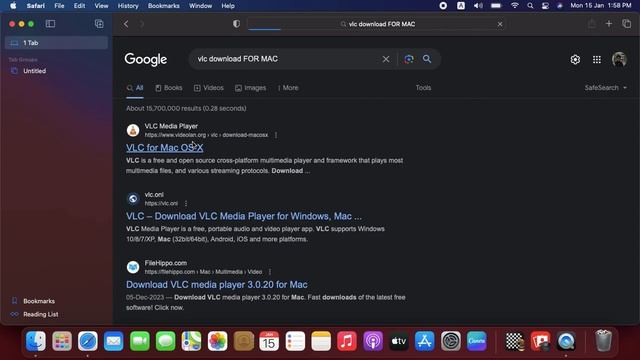Open Bookmarks in the sidebar

click(x=39, y=301)
